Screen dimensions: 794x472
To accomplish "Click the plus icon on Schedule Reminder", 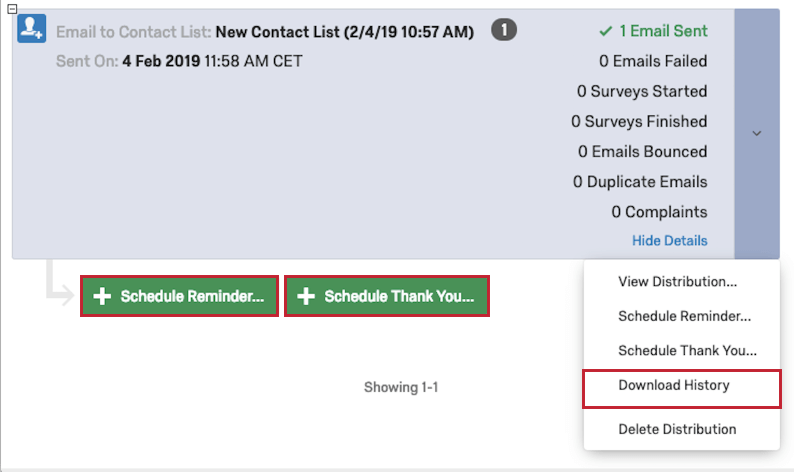I will tap(102, 296).
